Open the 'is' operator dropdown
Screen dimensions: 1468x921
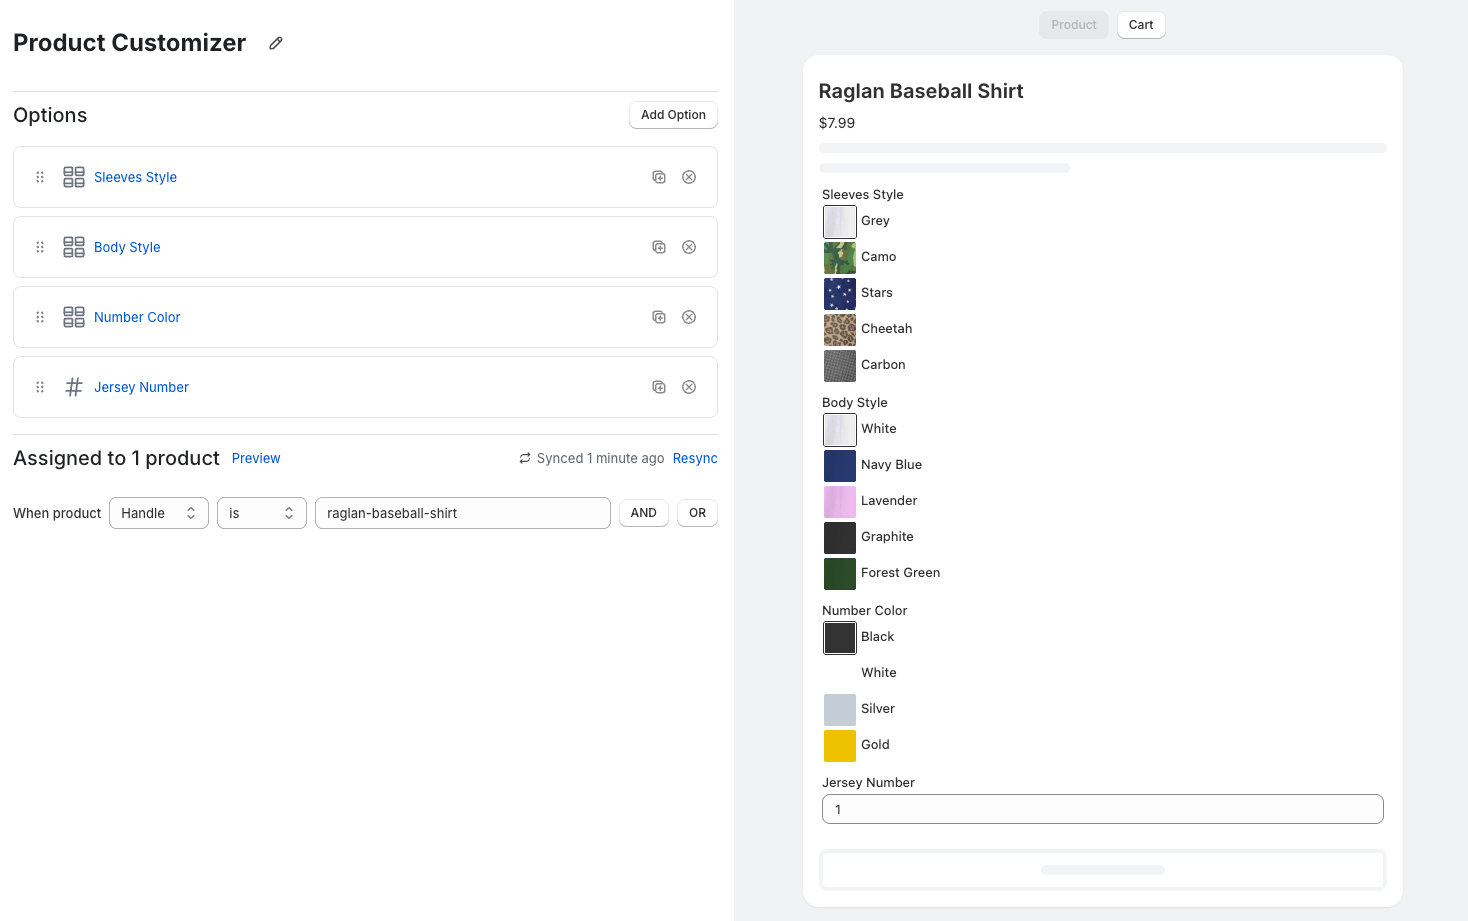point(262,513)
